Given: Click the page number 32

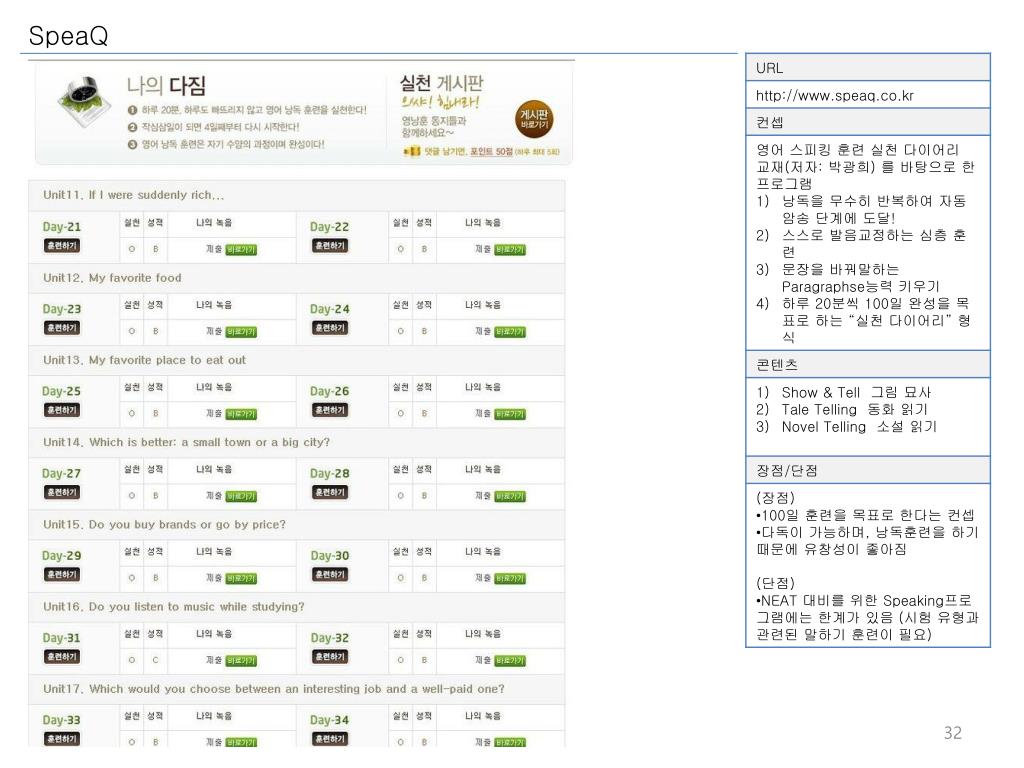Looking at the screenshot, I should (x=953, y=733).
